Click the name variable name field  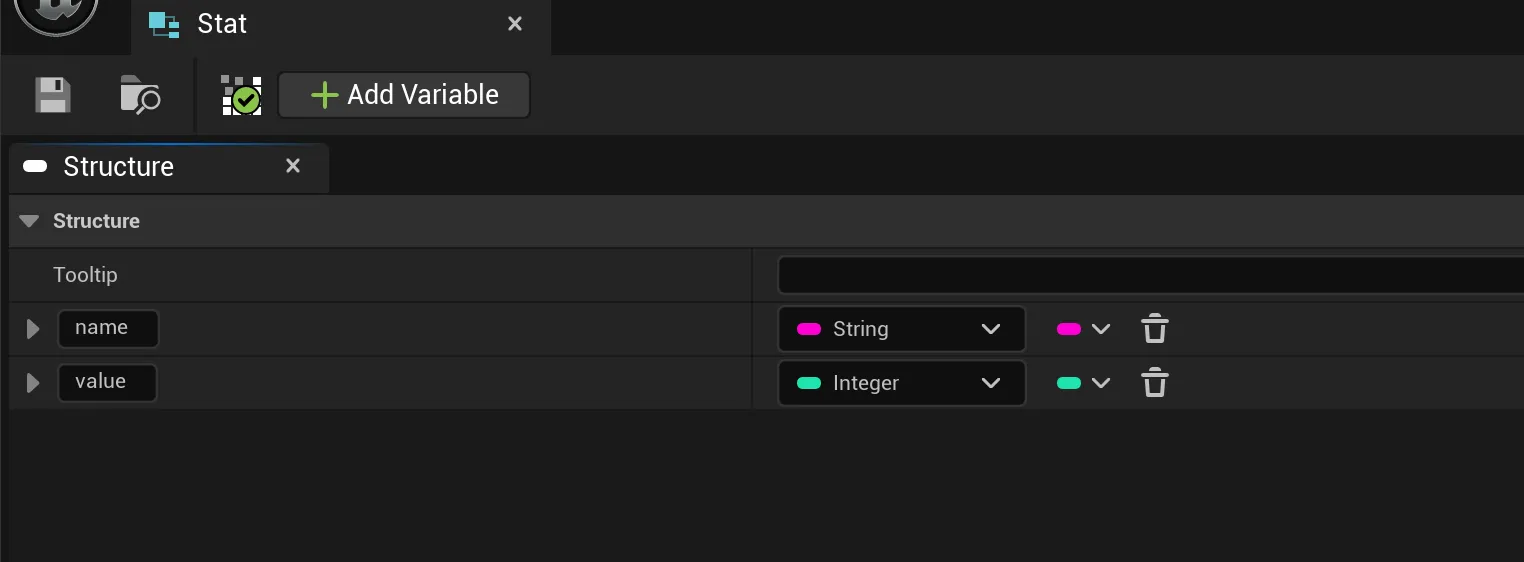pos(108,328)
